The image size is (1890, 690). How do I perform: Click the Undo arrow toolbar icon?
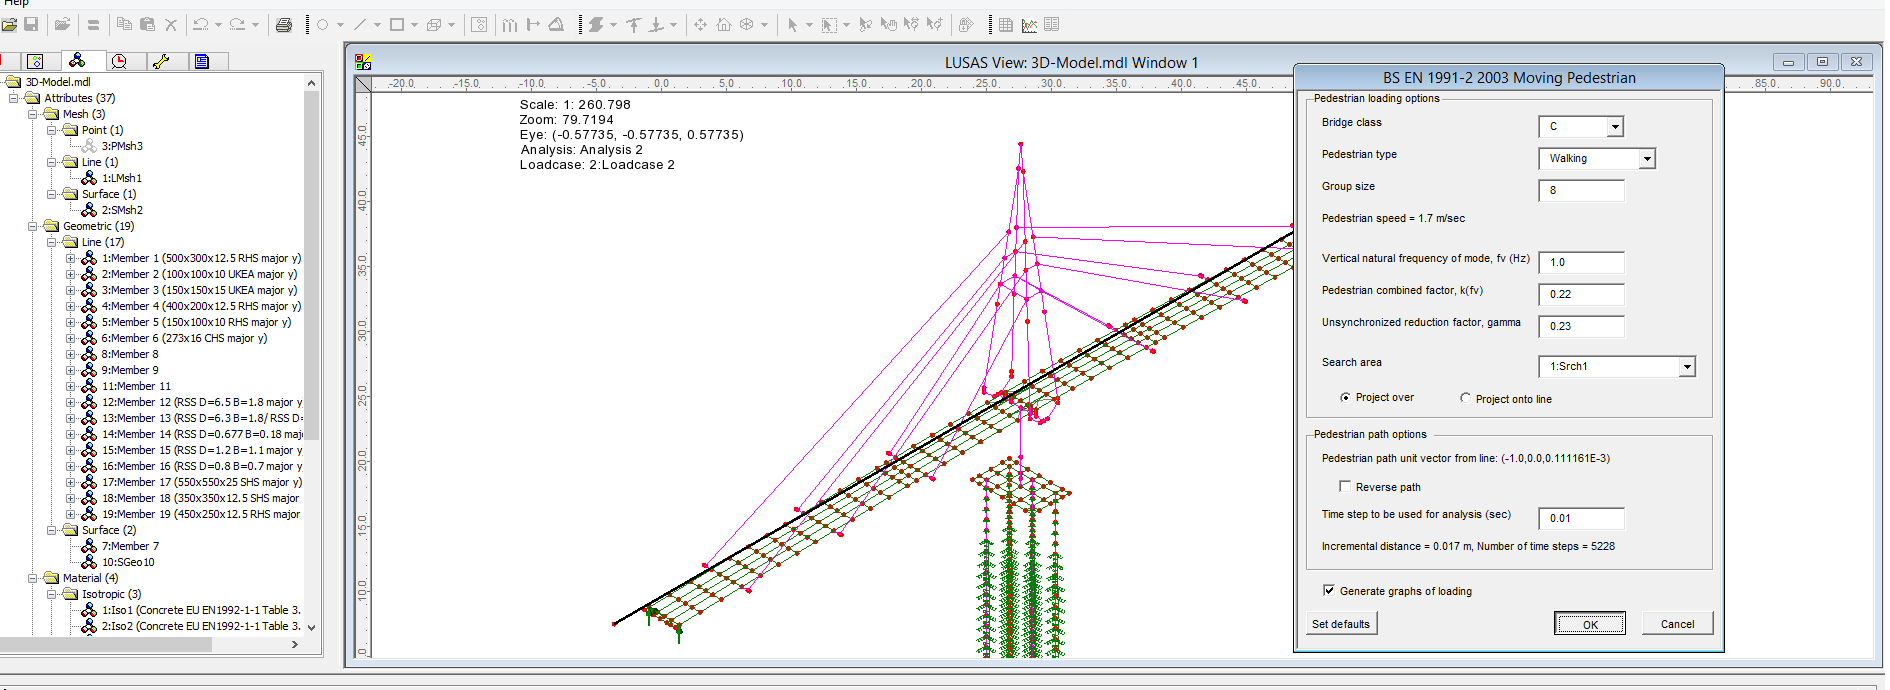[200, 25]
